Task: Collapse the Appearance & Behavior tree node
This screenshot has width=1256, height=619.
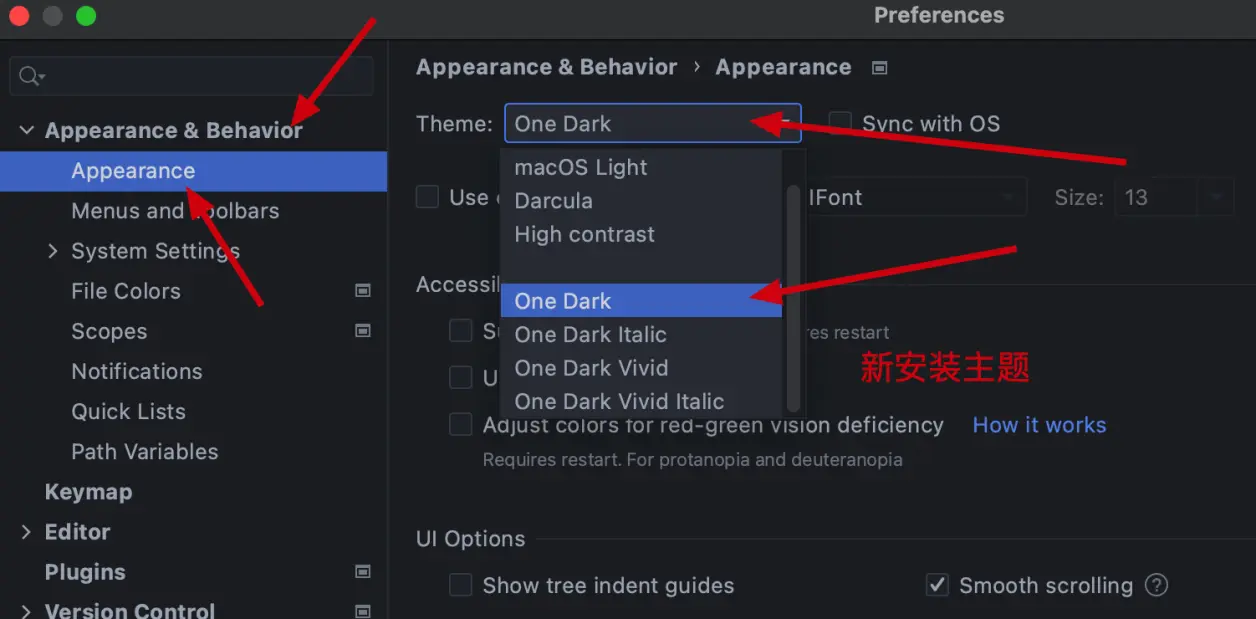Action: 27,131
